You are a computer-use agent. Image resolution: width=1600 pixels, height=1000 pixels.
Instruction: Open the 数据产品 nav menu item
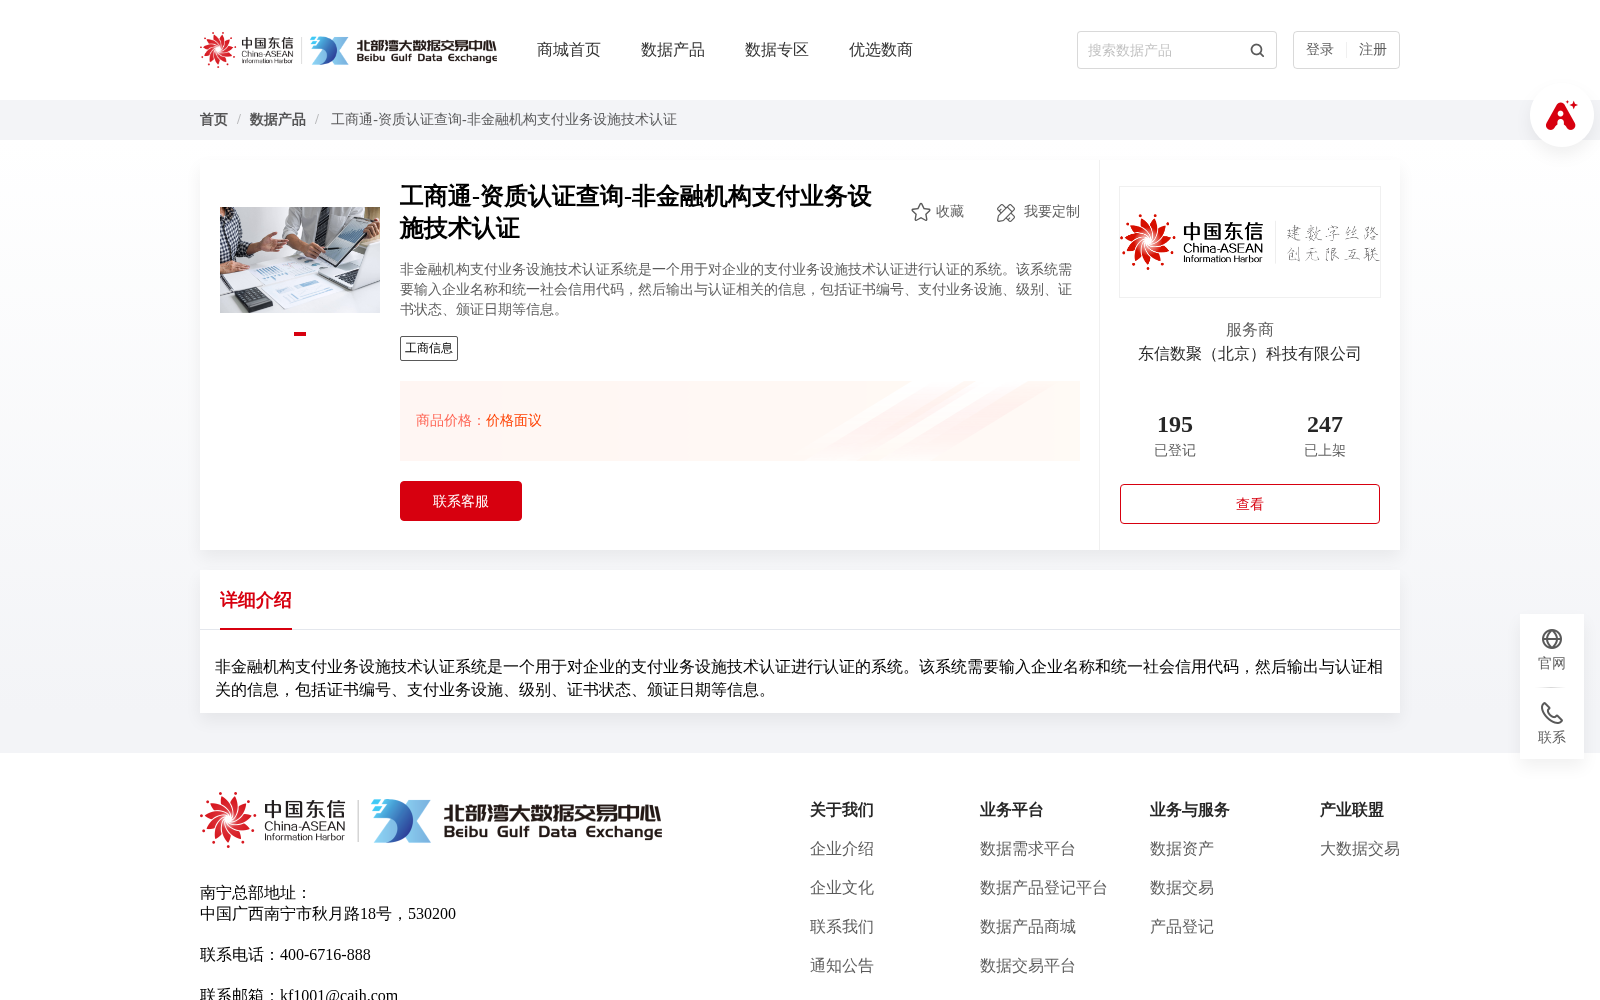tap(673, 50)
